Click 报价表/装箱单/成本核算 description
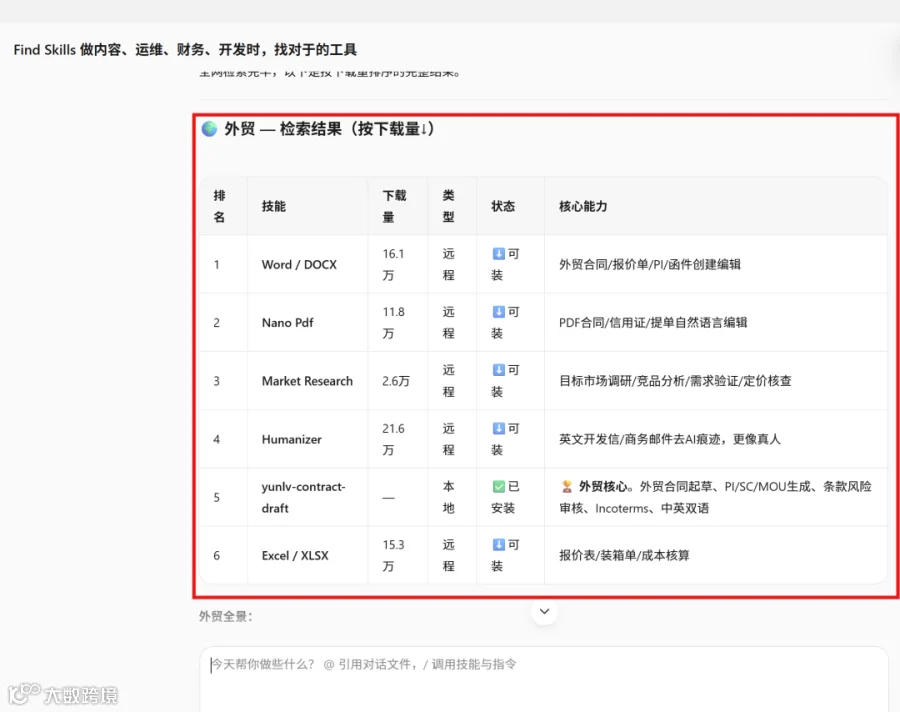The image size is (900, 712). coord(624,556)
